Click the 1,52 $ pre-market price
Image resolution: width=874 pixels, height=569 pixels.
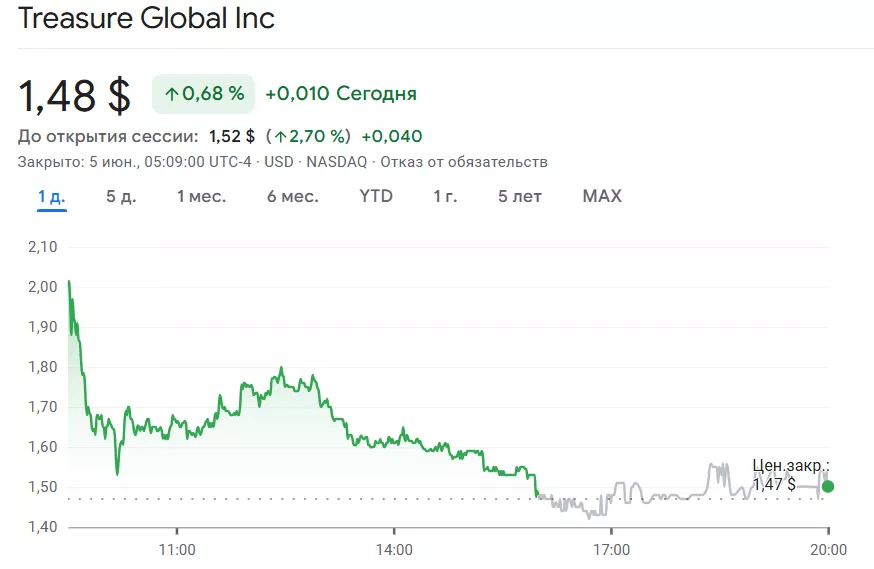232,137
